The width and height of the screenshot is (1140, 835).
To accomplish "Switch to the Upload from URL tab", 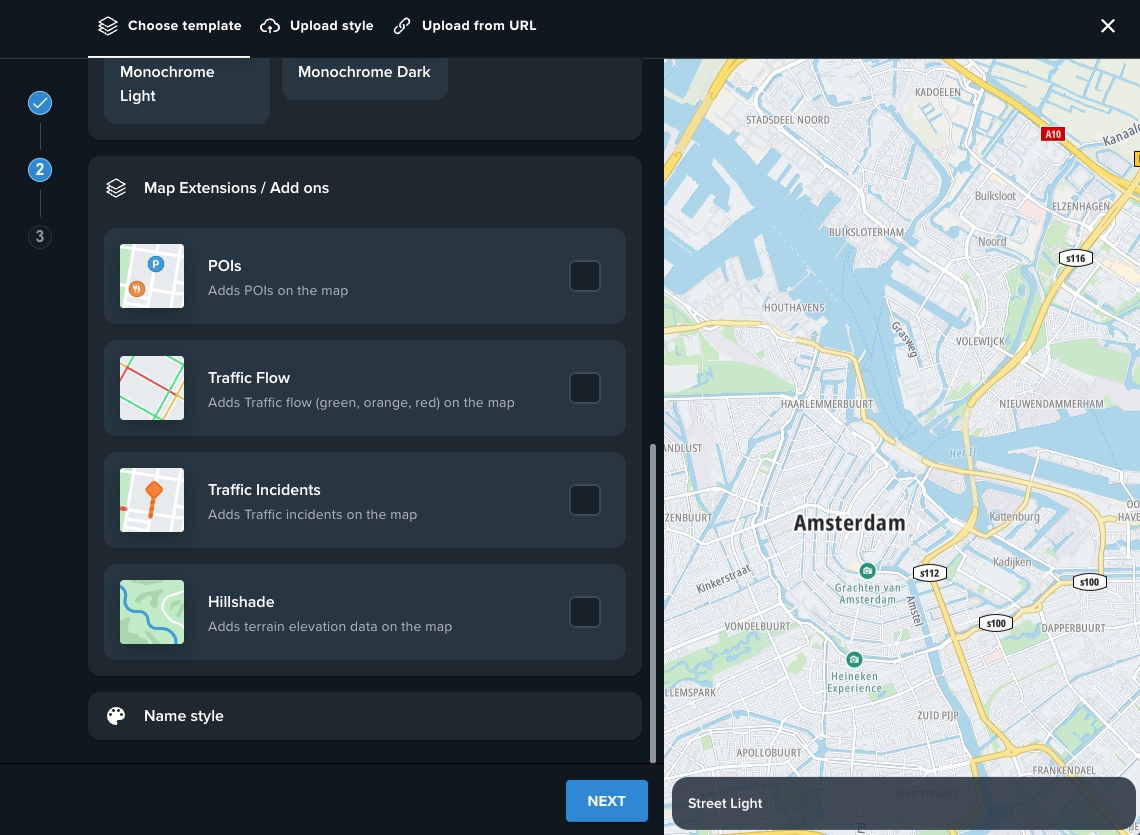I will (x=464, y=26).
